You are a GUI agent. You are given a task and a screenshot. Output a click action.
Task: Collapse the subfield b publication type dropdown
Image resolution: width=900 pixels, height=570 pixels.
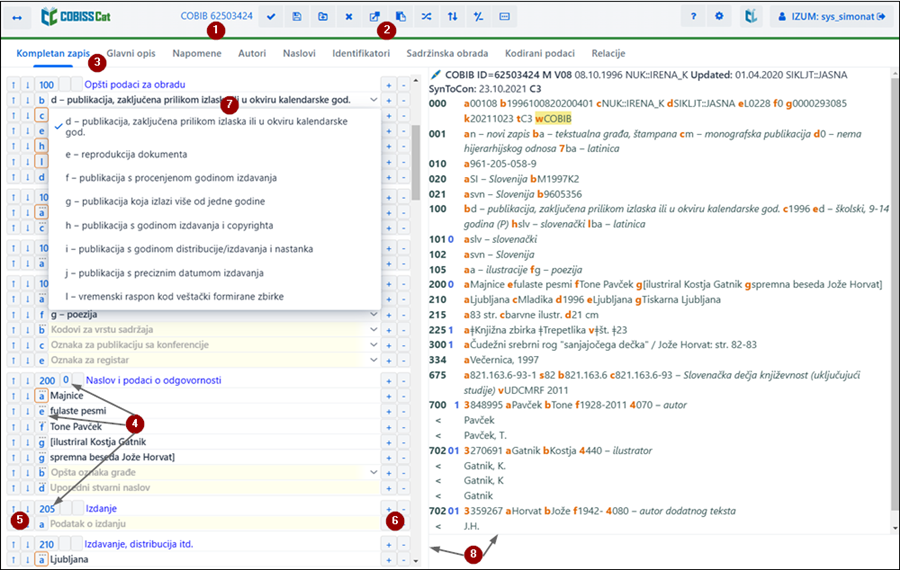tap(374, 100)
